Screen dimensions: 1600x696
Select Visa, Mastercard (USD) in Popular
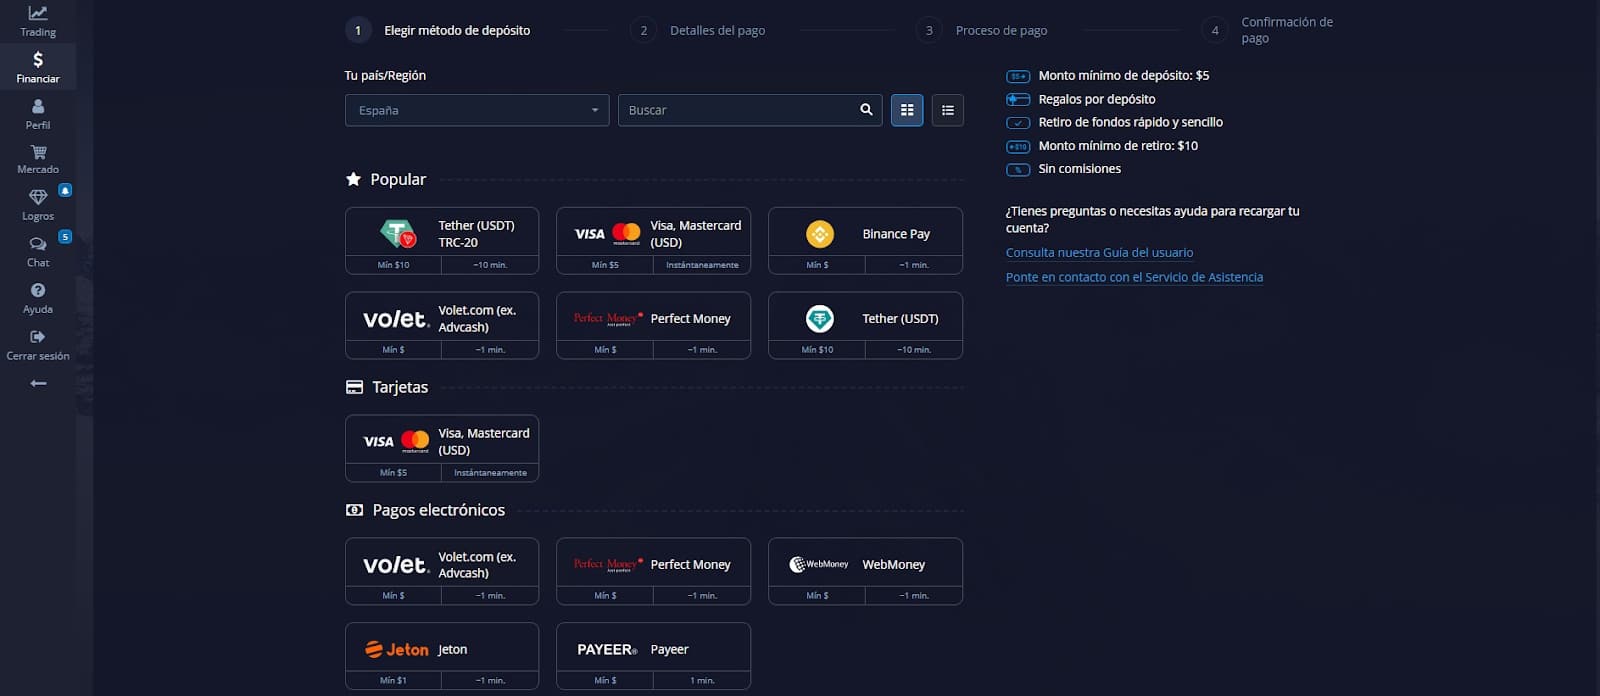point(653,240)
